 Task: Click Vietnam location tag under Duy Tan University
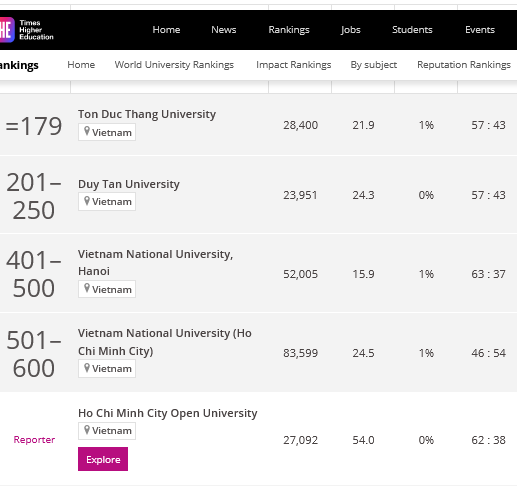tap(107, 202)
